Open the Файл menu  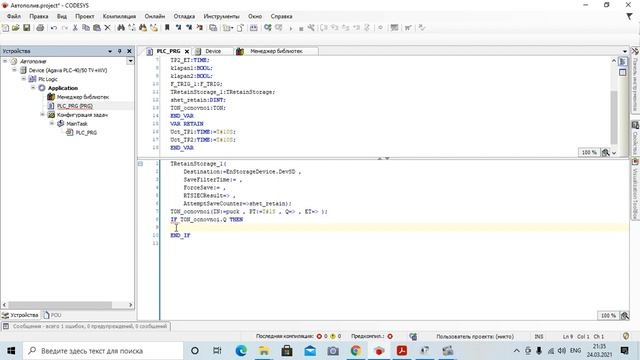click(14, 16)
